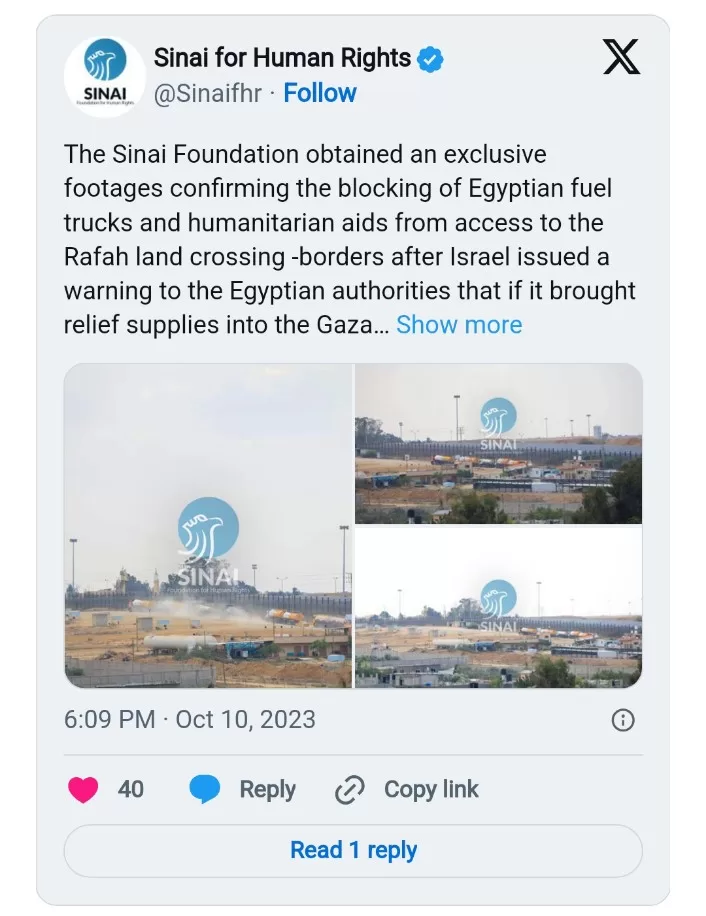The image size is (706, 916).
Task: Click the @Sinaifhr handle
Action: pyautogui.click(x=208, y=93)
